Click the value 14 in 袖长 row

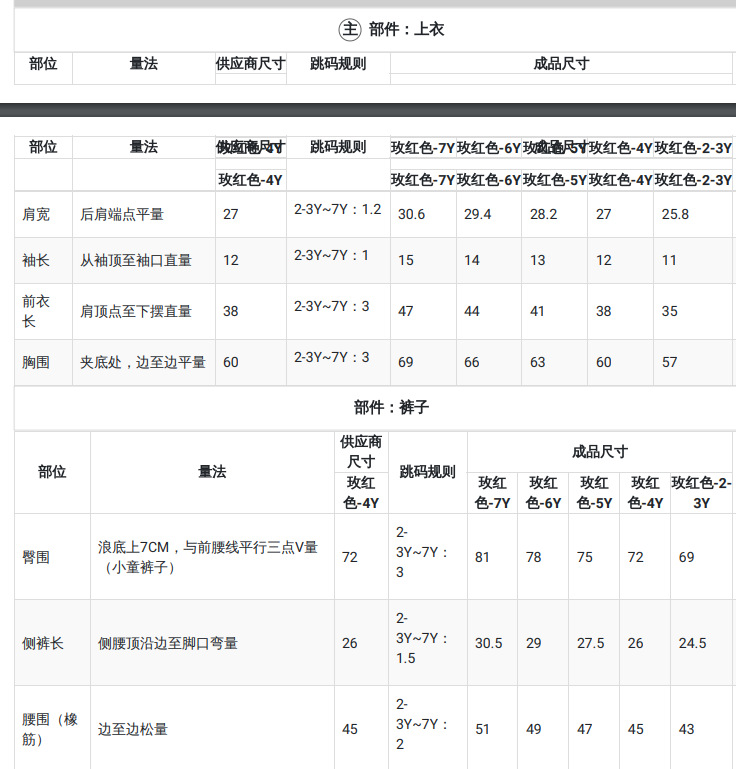point(472,260)
